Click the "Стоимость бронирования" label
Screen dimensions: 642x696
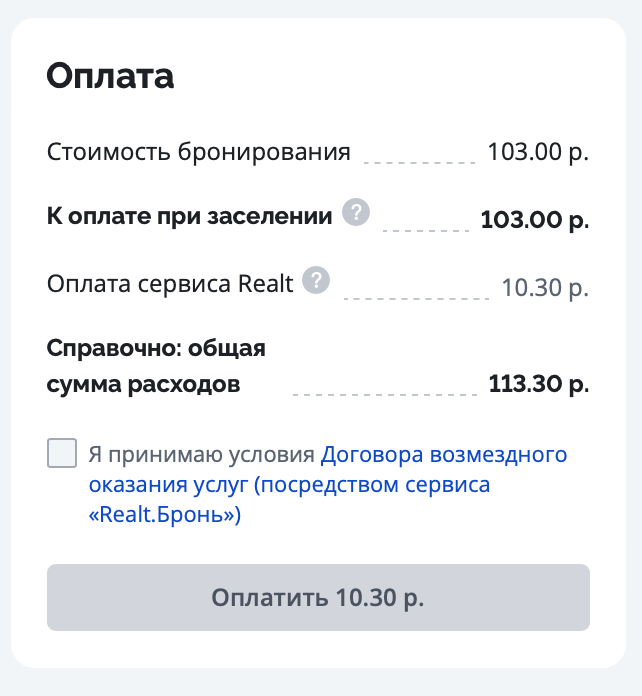198,153
